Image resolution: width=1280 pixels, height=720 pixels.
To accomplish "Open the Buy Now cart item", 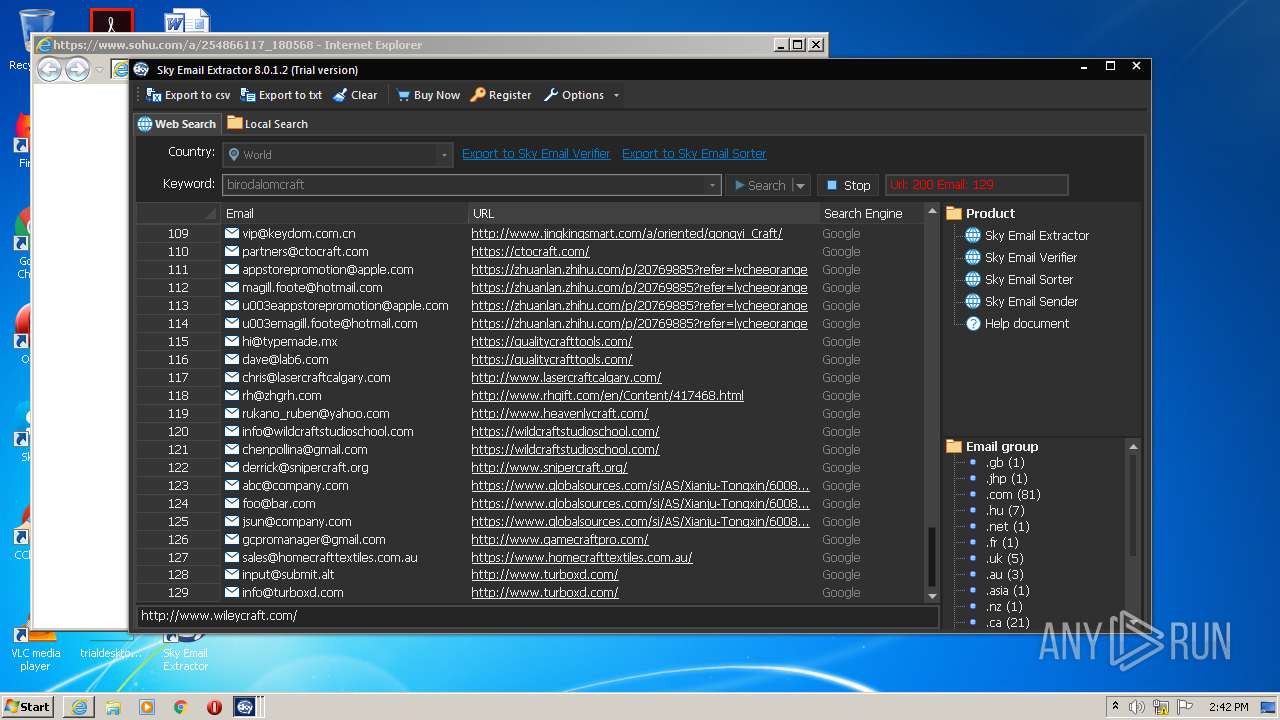I will pos(428,95).
